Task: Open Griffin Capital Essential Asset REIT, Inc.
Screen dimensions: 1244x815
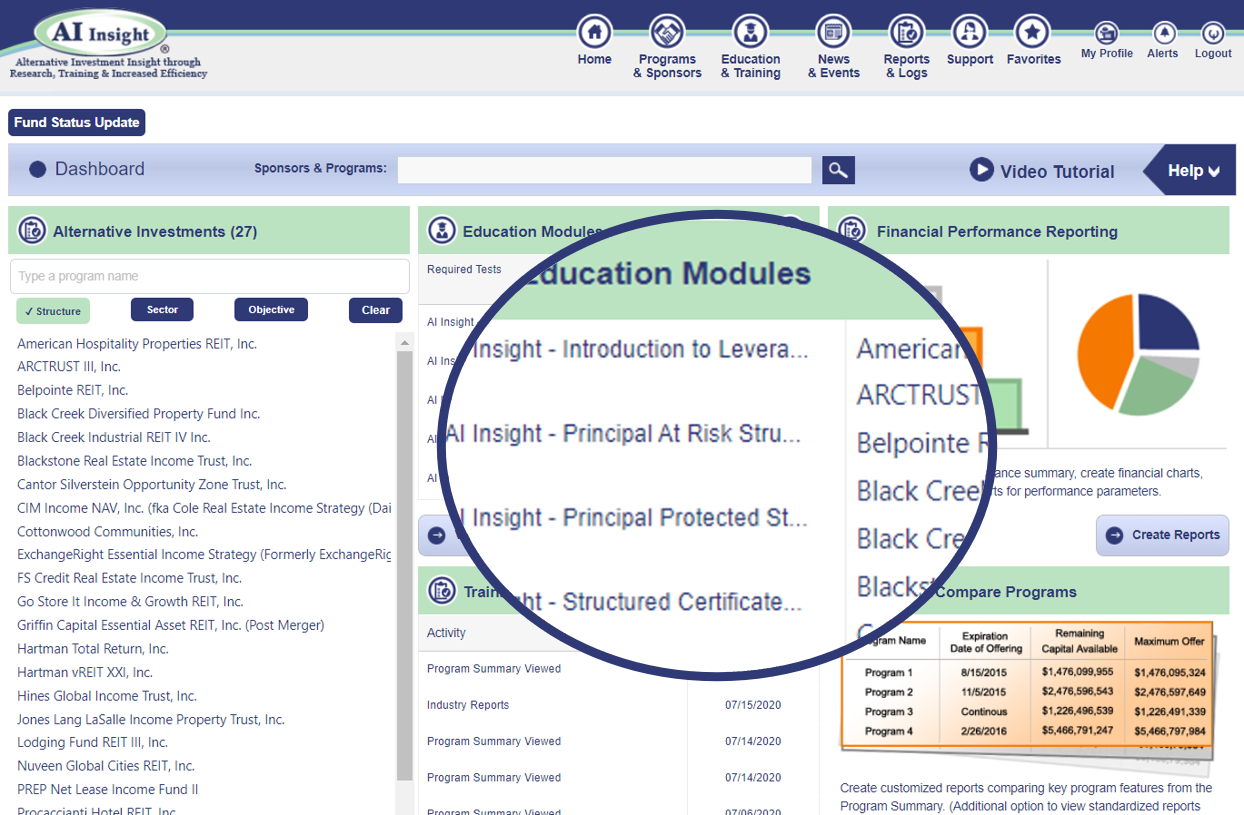Action: 171,625
